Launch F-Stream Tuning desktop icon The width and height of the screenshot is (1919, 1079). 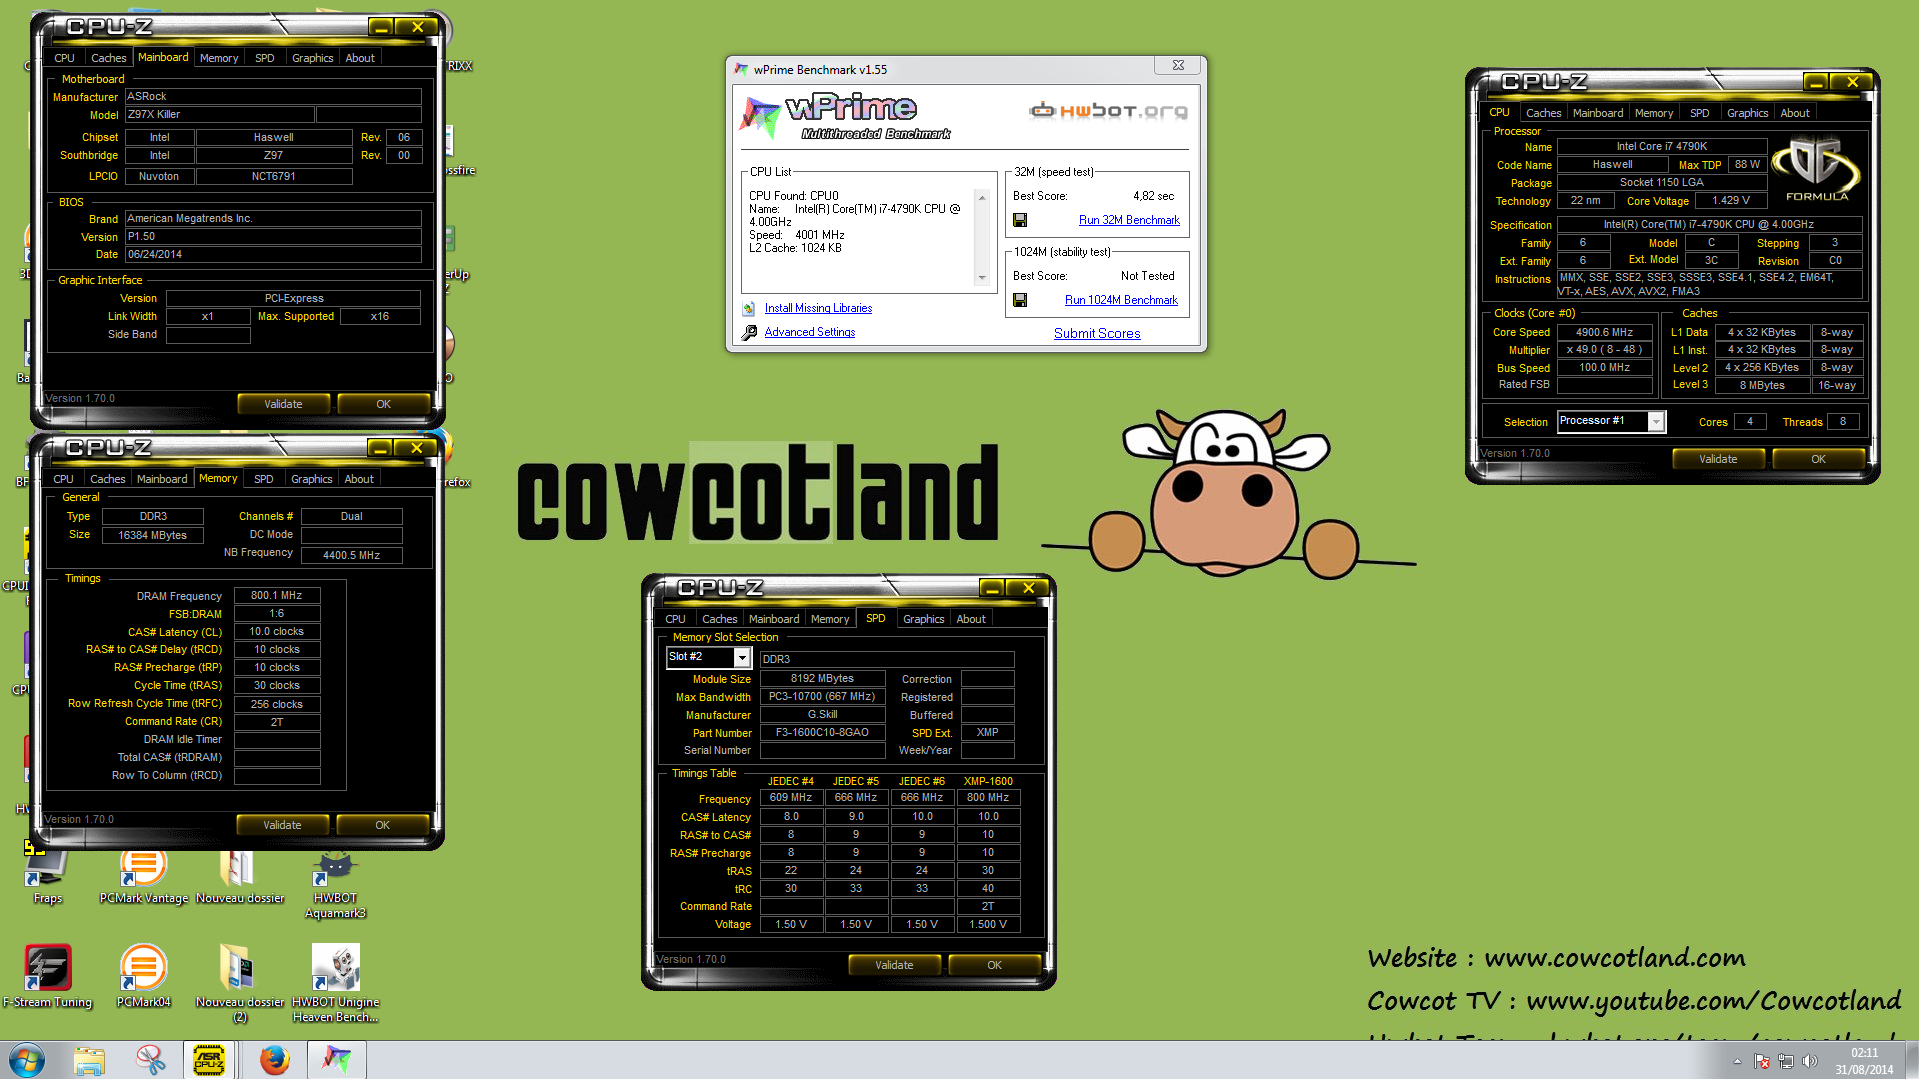pyautogui.click(x=47, y=977)
